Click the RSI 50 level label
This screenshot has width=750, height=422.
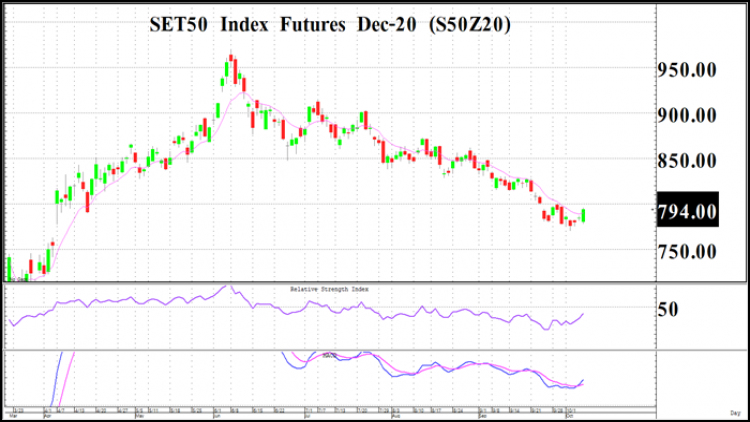click(668, 310)
